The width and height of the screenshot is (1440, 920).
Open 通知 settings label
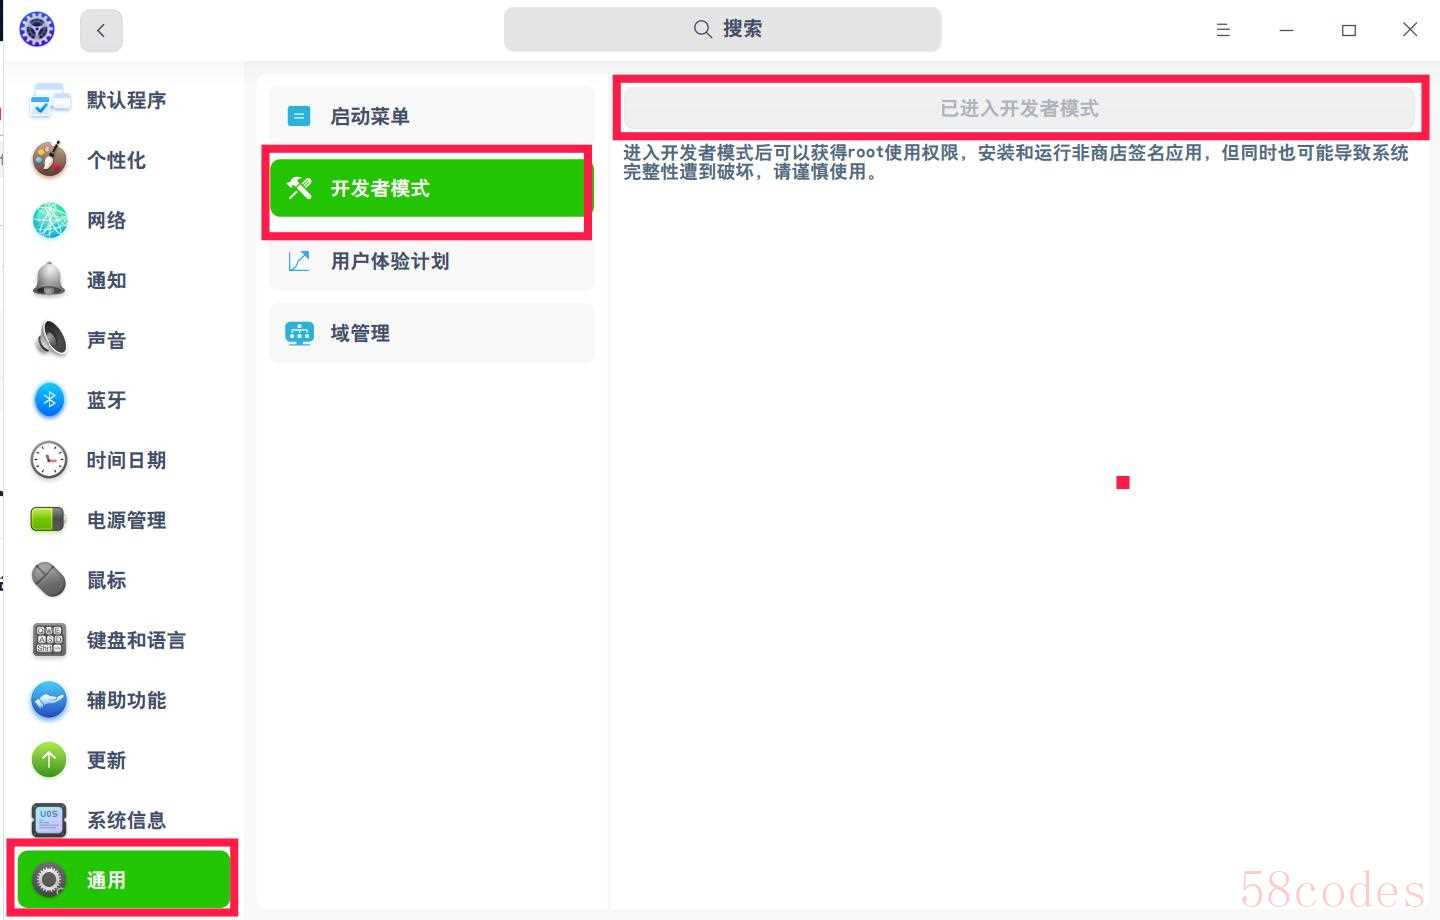[106, 280]
